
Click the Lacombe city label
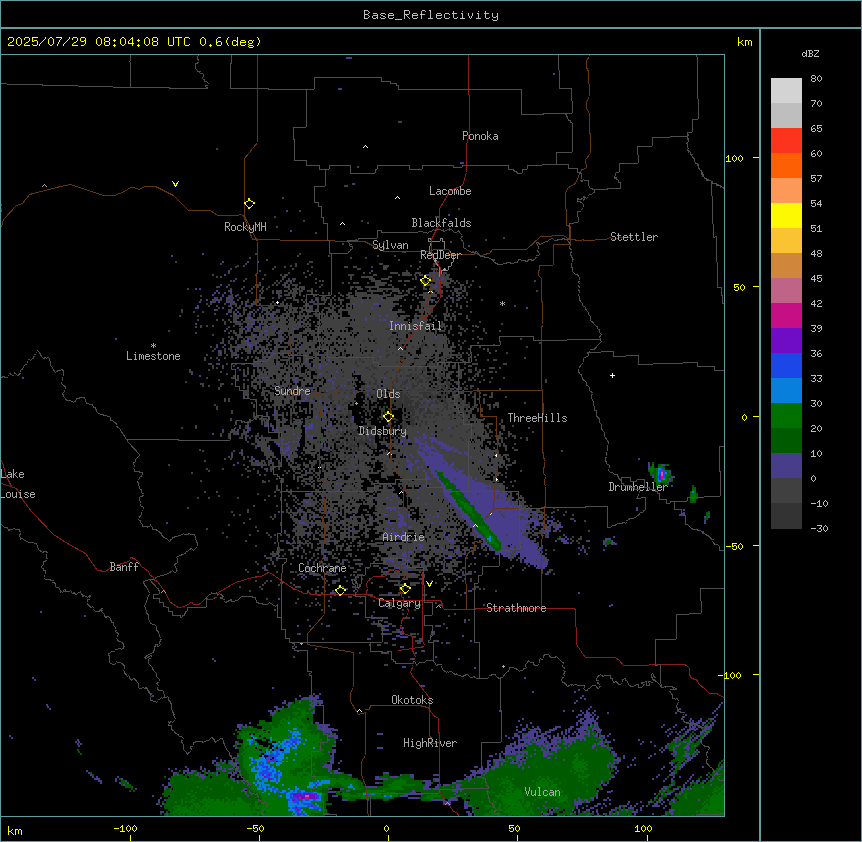450,191
